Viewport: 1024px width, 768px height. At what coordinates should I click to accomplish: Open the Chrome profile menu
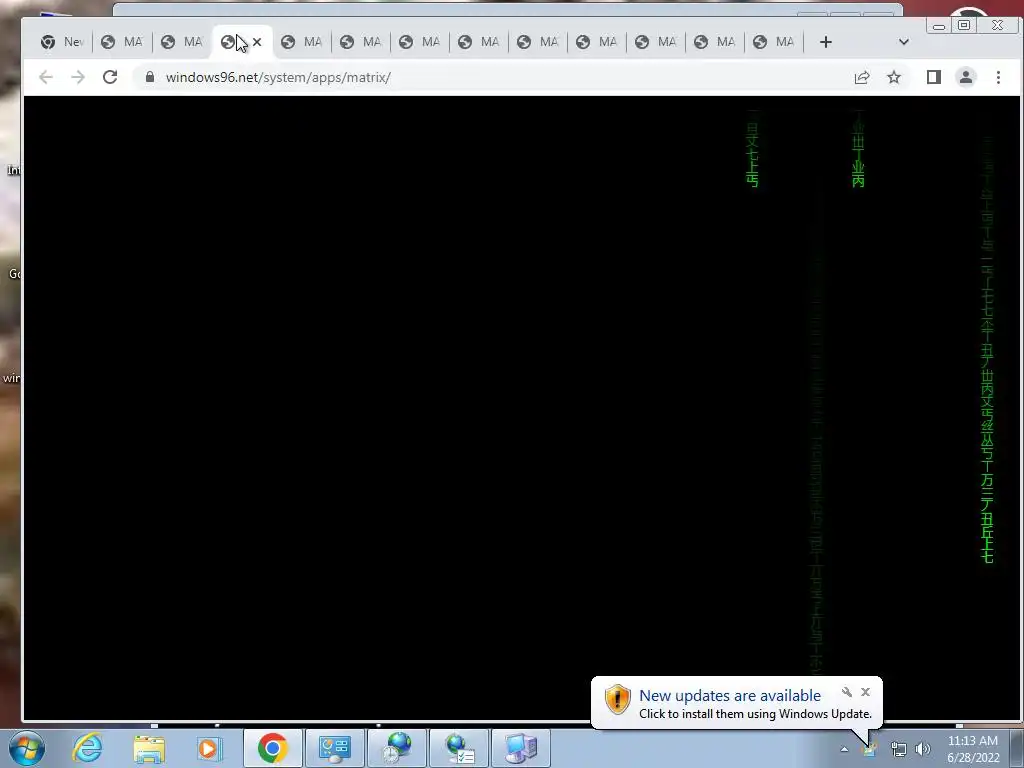coord(966,77)
